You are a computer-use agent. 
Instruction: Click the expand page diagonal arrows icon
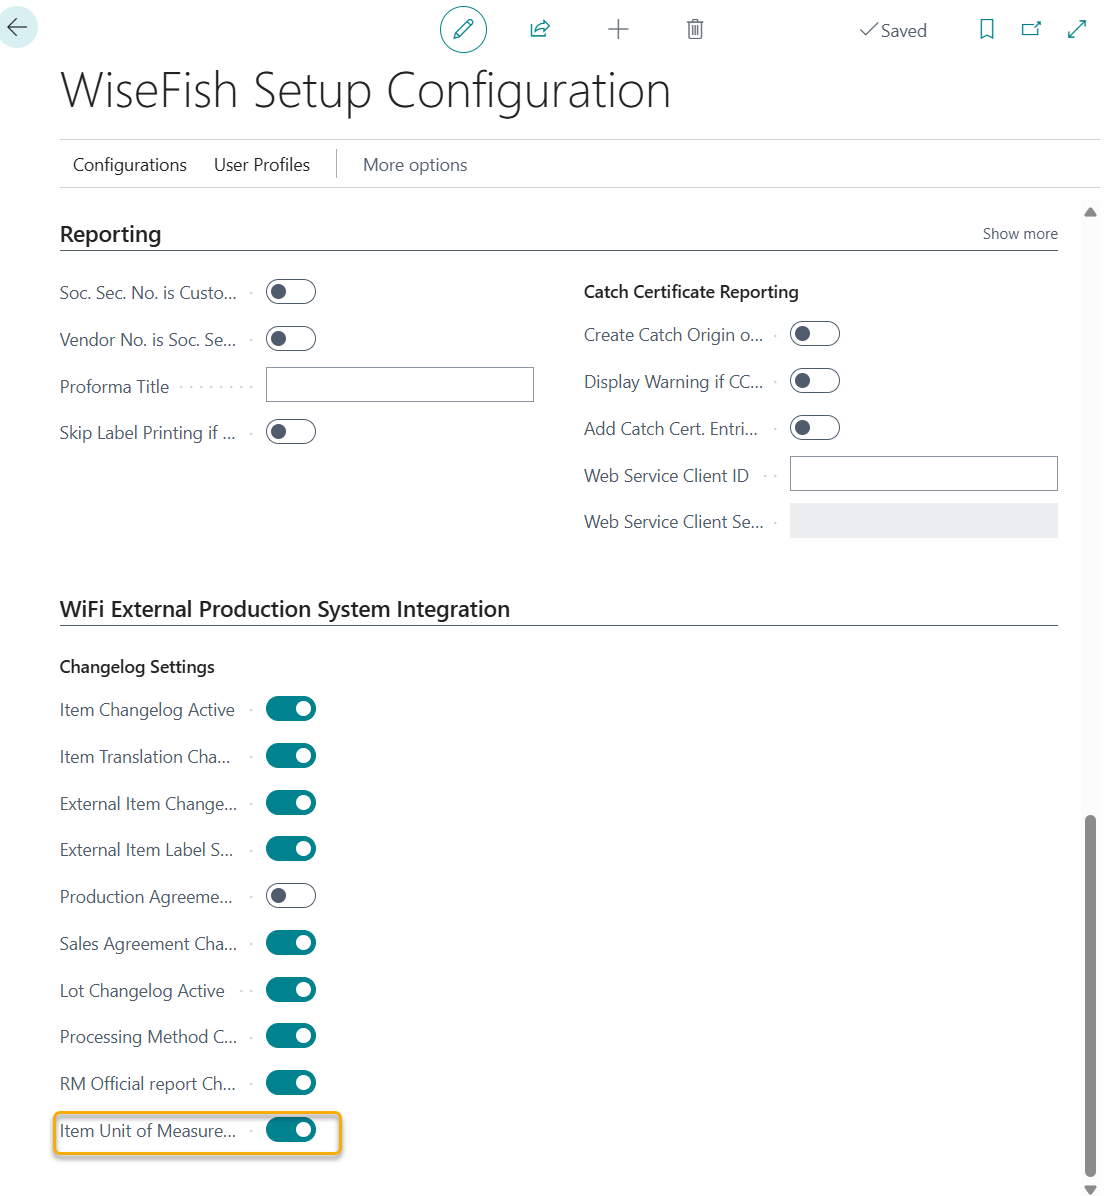[x=1077, y=30]
